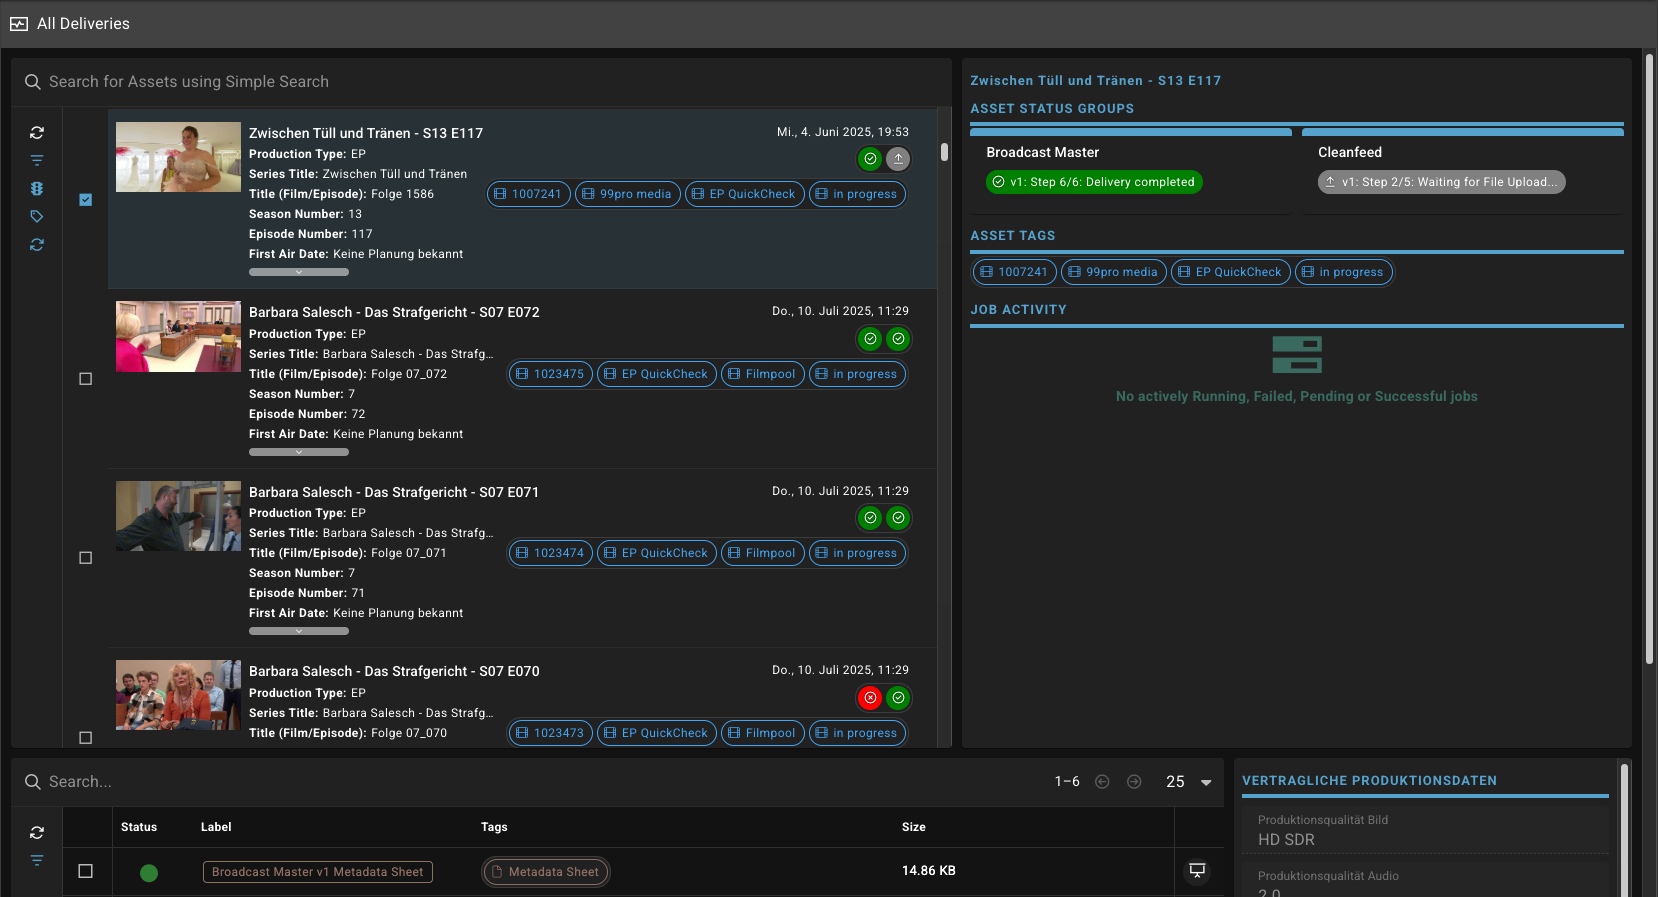Open the traffic light status filter
Image resolution: width=1658 pixels, height=897 pixels.
click(x=37, y=188)
